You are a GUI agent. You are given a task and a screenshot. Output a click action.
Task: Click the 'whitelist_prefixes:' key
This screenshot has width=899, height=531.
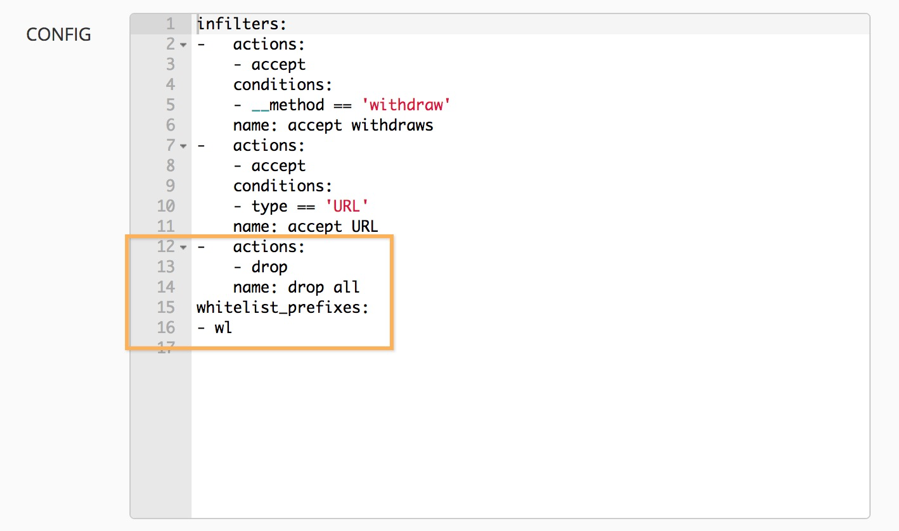(x=282, y=307)
